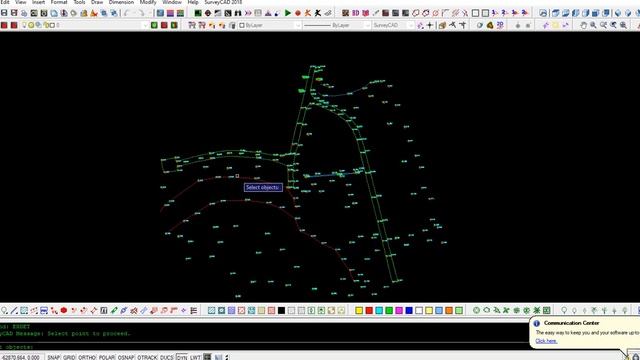Click the green square icon after layer dropdown

[154, 25]
